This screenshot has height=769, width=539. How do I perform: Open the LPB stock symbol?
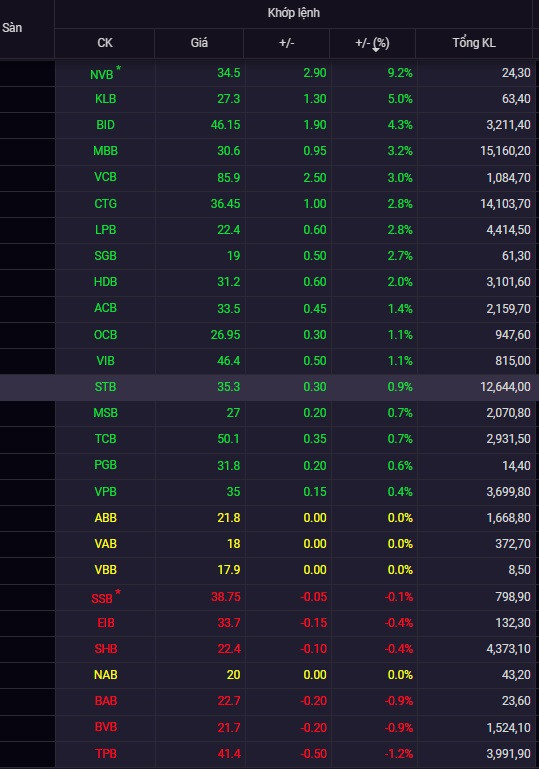105,230
